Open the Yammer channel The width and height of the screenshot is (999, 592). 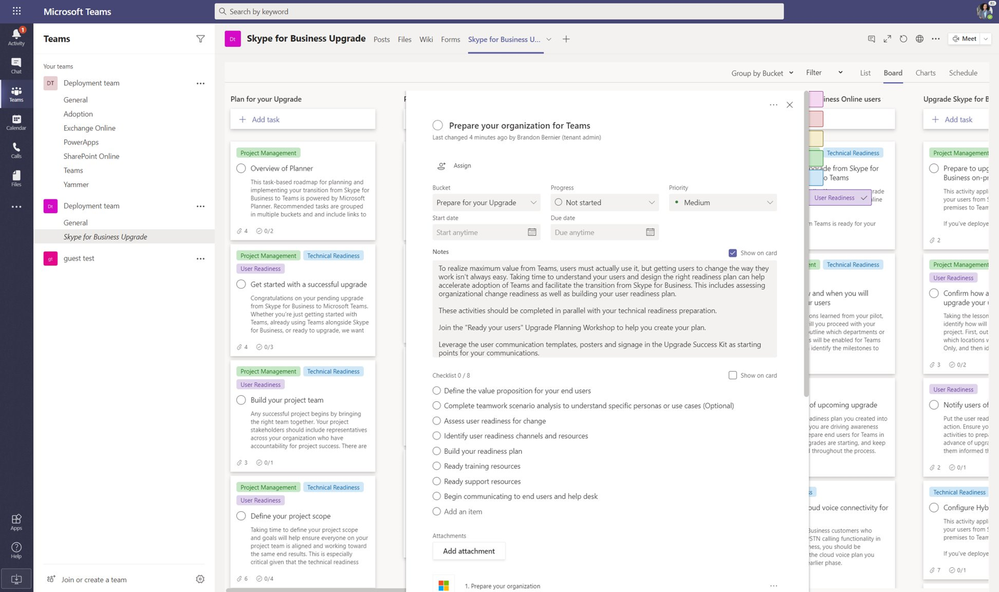[76, 185]
